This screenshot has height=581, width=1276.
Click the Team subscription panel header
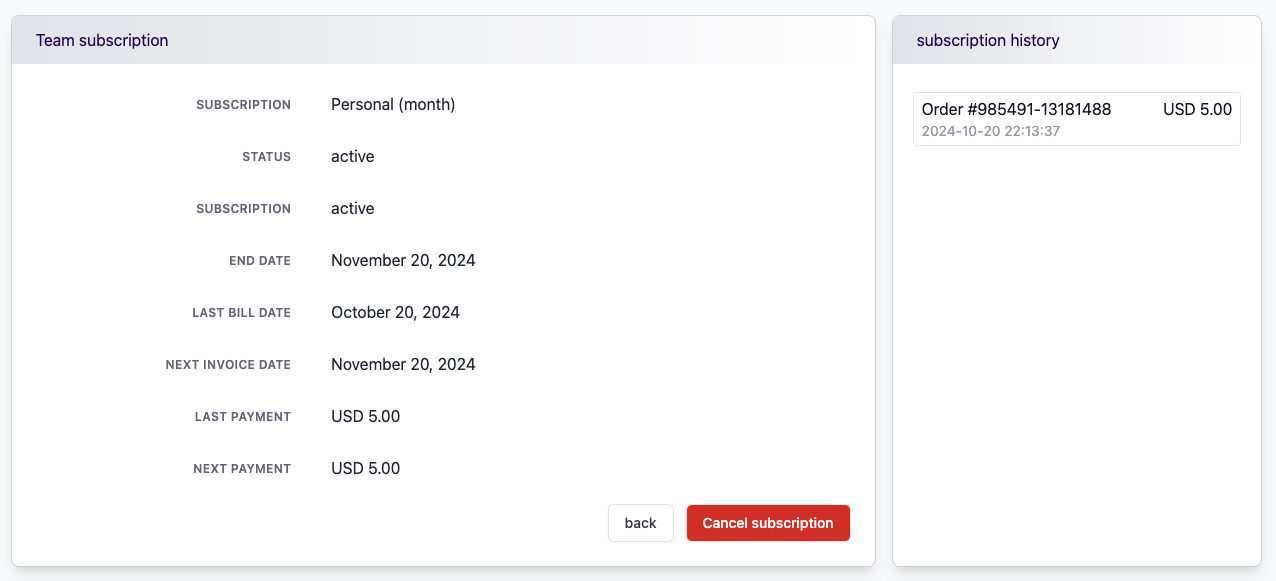(102, 40)
